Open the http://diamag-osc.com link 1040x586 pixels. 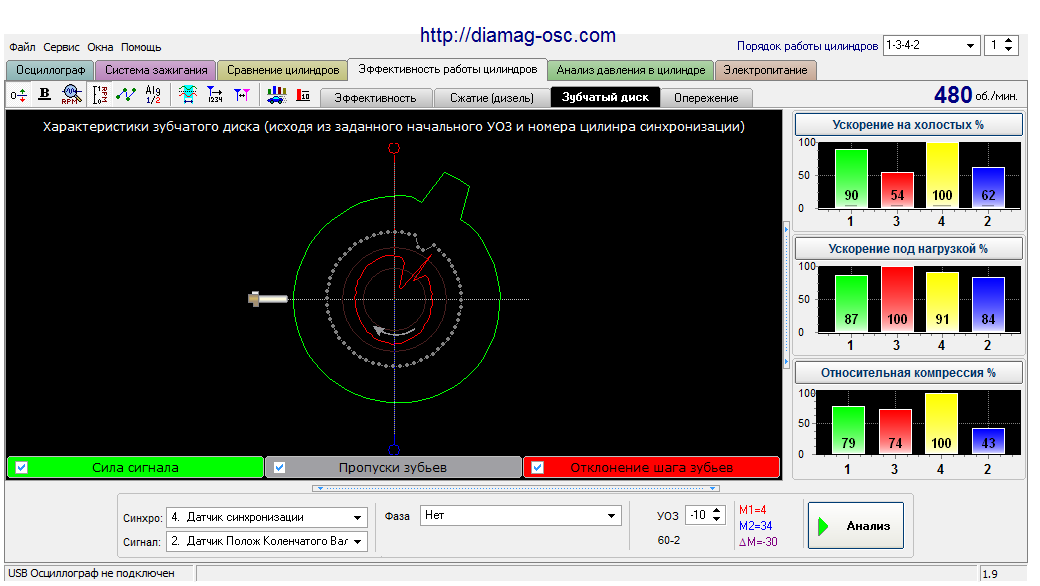(x=518, y=35)
